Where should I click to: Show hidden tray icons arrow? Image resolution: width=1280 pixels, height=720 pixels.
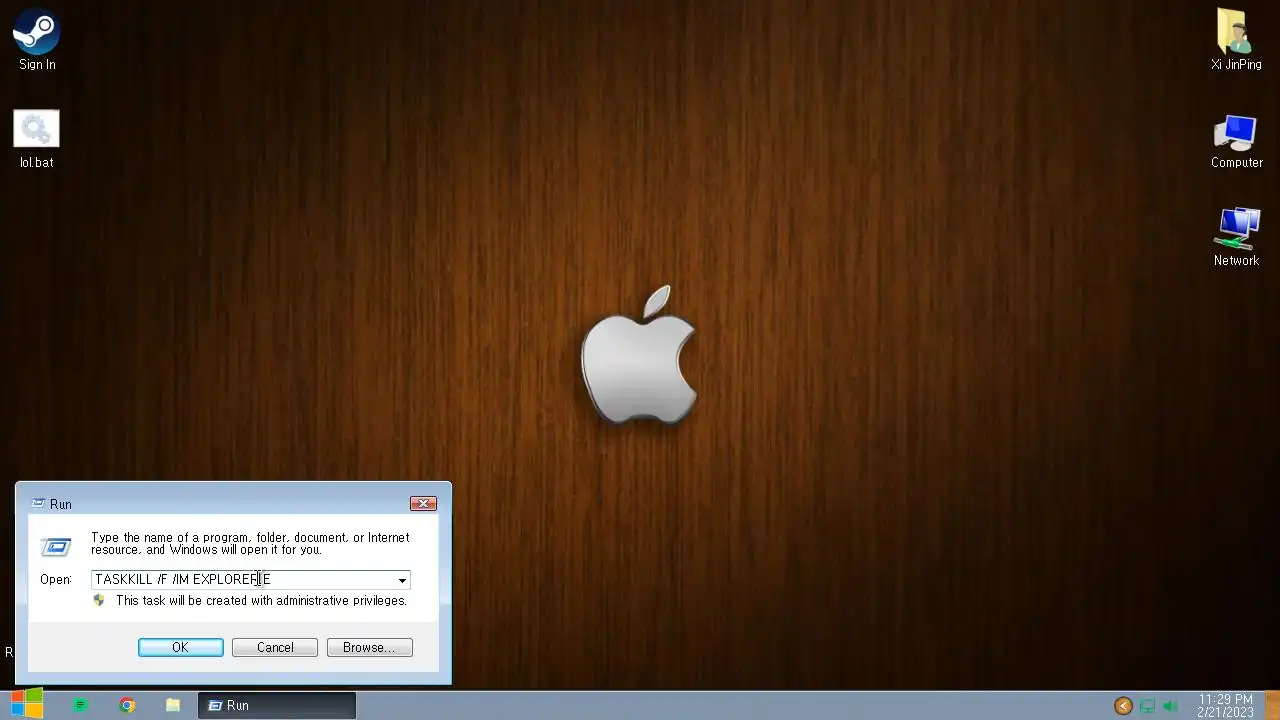pos(1123,706)
